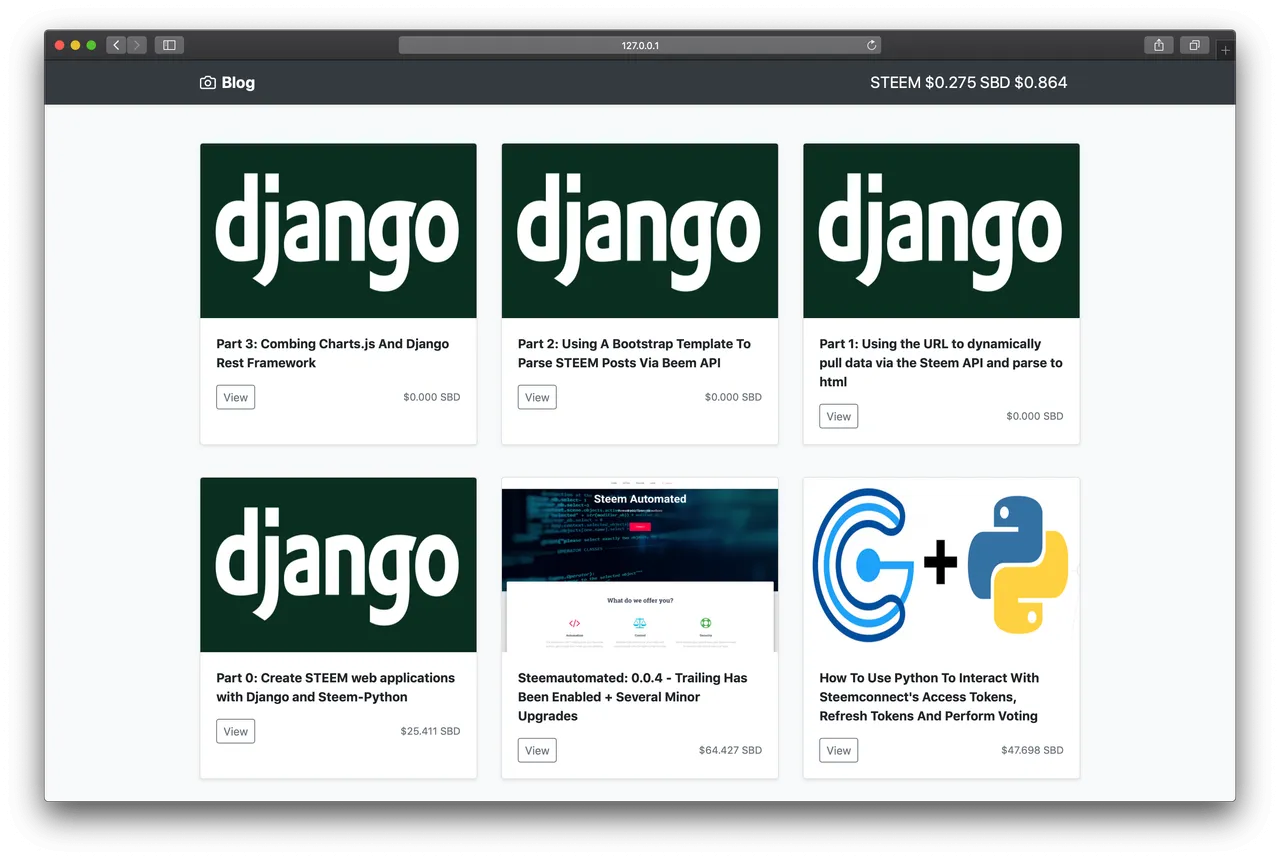The width and height of the screenshot is (1280, 860).
Task: Click the Part 3 django thumbnail
Action: pyautogui.click(x=338, y=231)
